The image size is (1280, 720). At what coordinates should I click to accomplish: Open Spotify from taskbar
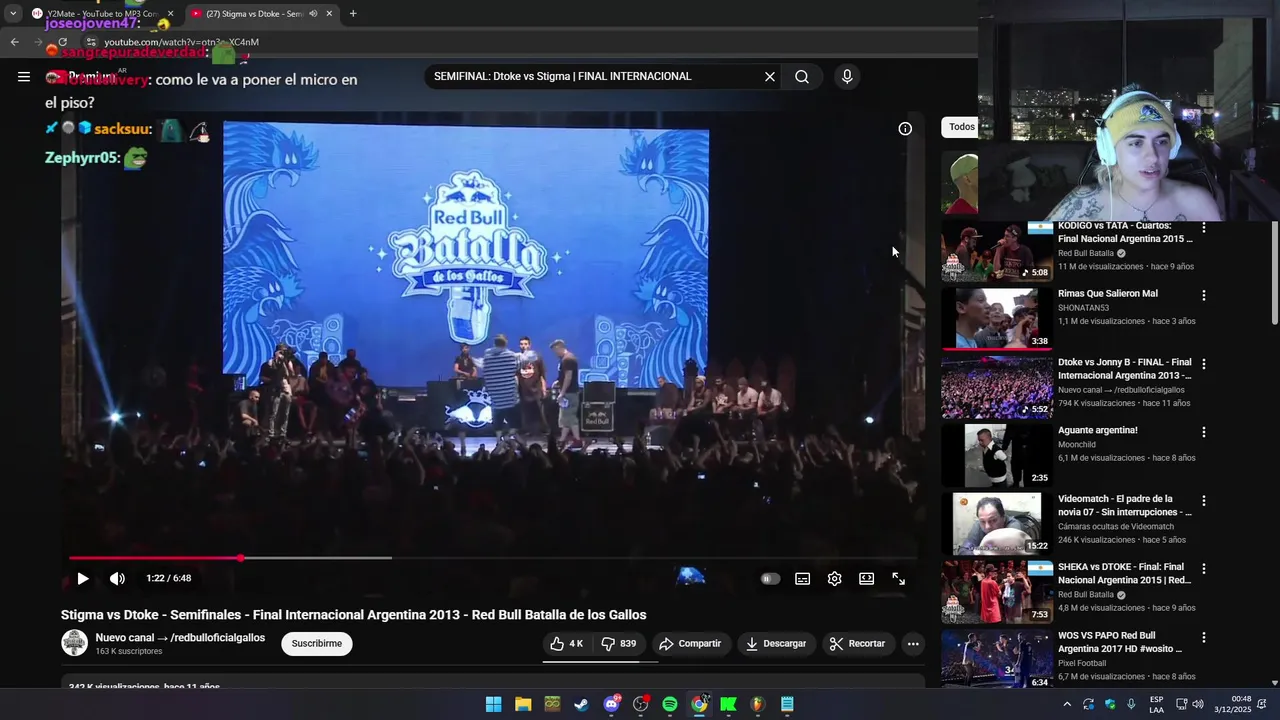(670, 704)
